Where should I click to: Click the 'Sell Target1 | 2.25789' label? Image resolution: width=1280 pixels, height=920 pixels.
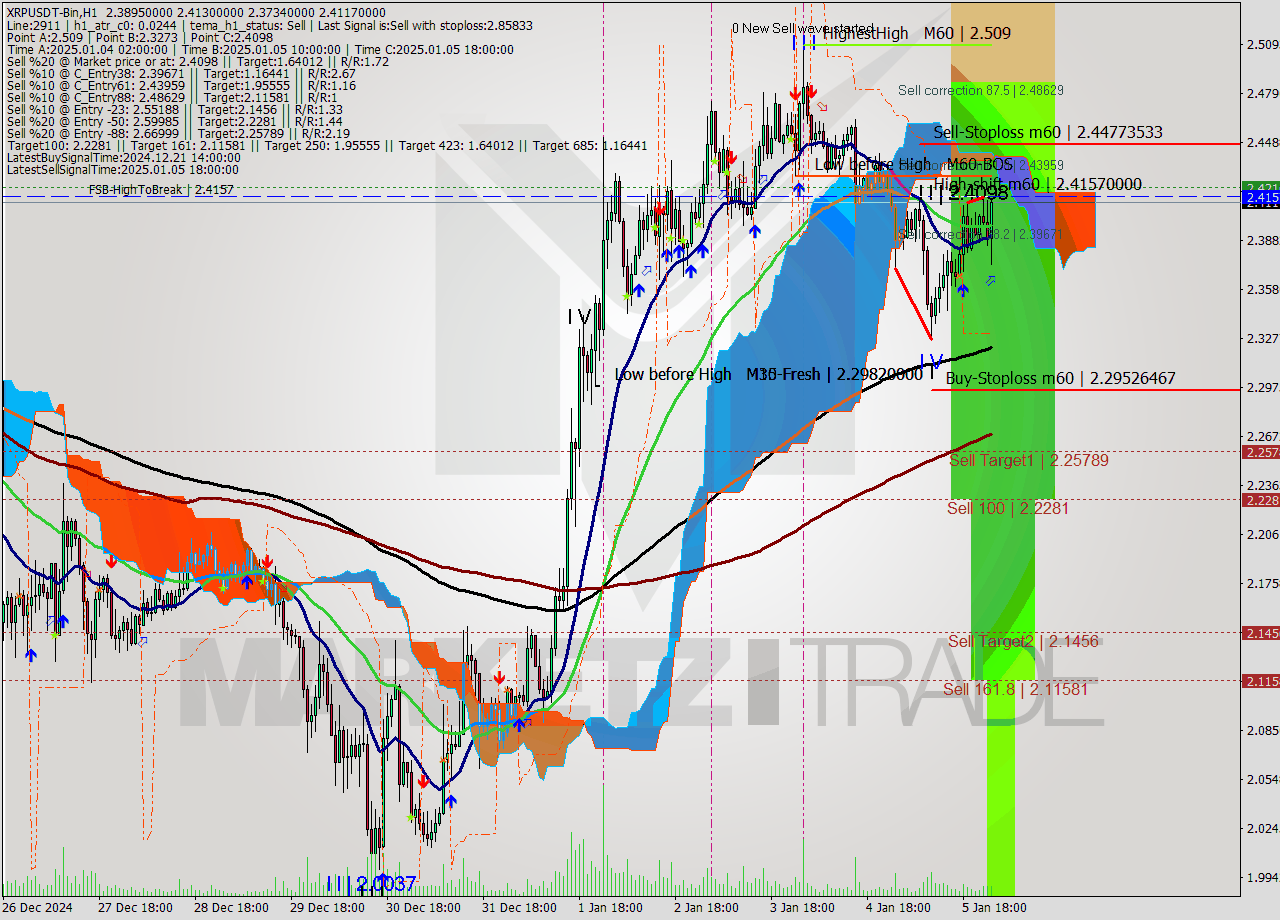1029,460
